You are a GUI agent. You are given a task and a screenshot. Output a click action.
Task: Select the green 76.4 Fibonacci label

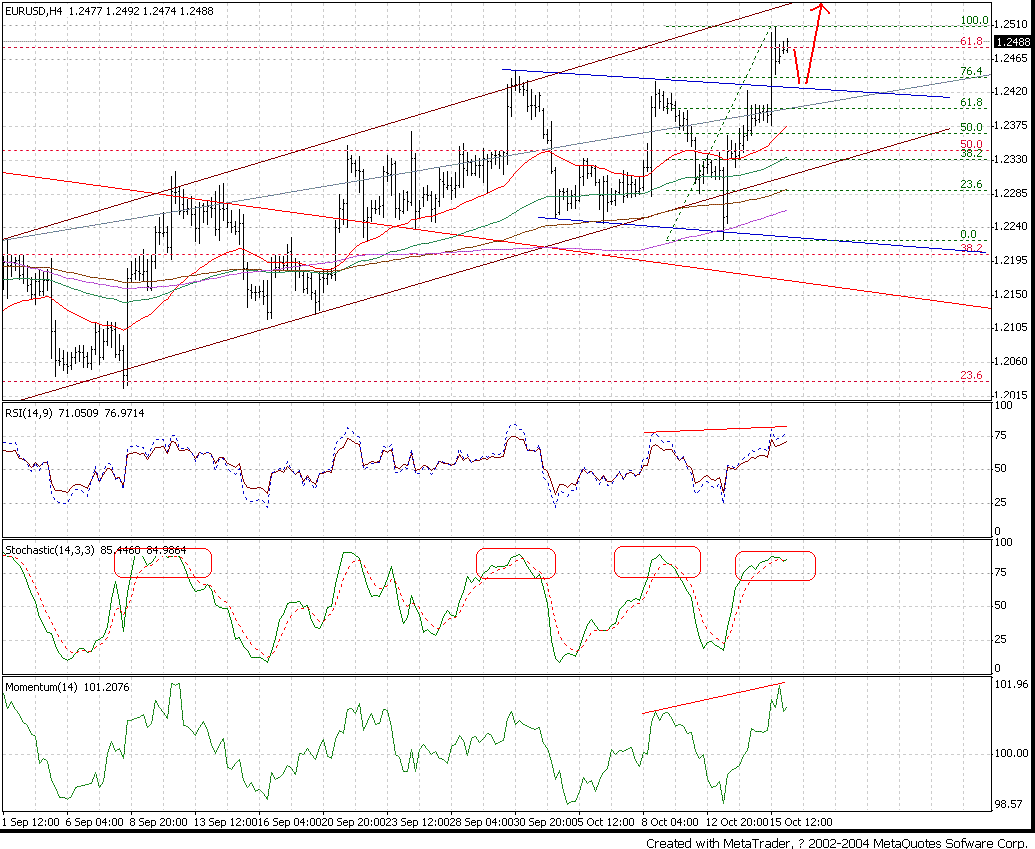[x=971, y=71]
